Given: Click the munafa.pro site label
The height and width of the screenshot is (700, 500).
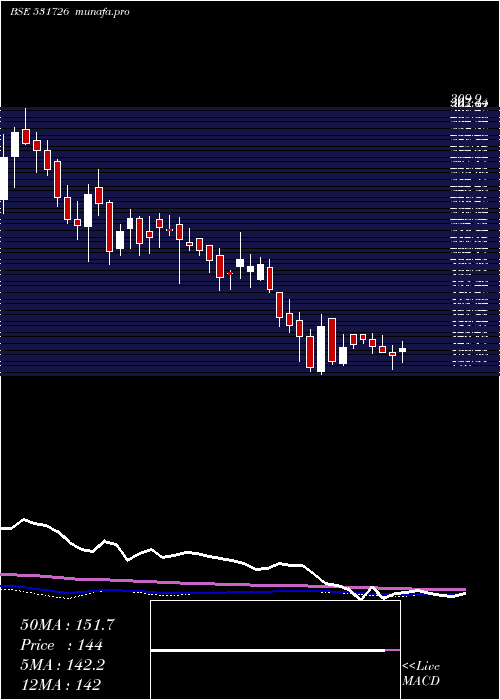Looking at the screenshot, I should click(x=103, y=12).
